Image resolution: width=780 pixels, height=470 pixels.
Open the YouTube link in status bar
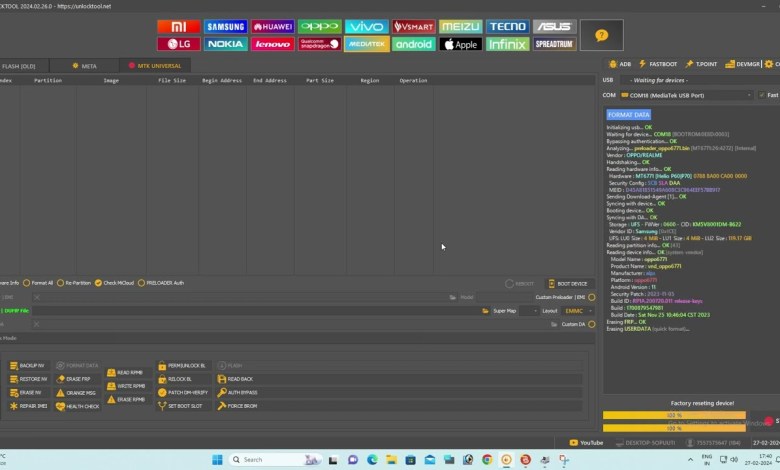[586, 442]
